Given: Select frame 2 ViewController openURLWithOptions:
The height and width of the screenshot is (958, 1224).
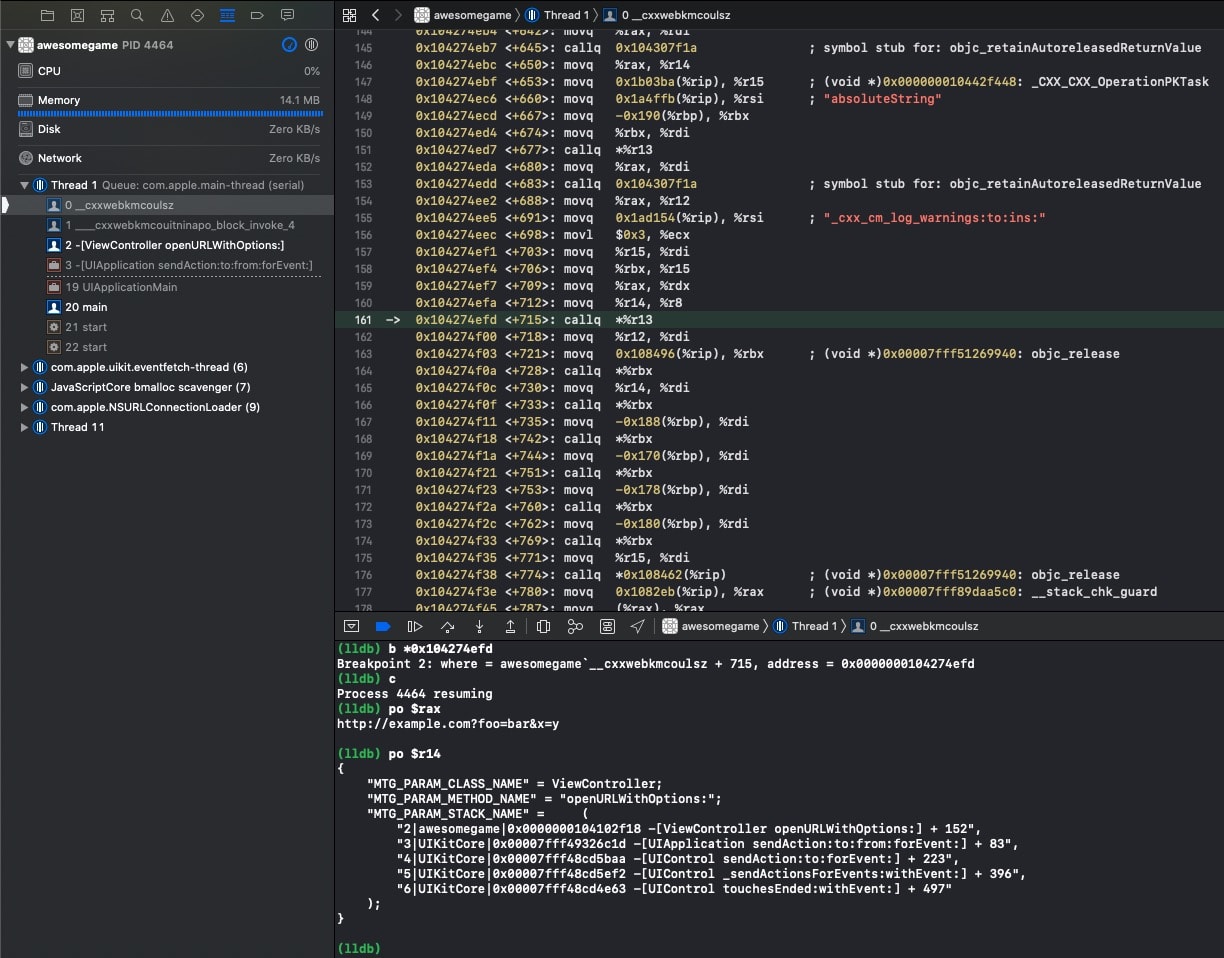Looking at the screenshot, I should [x=166, y=245].
